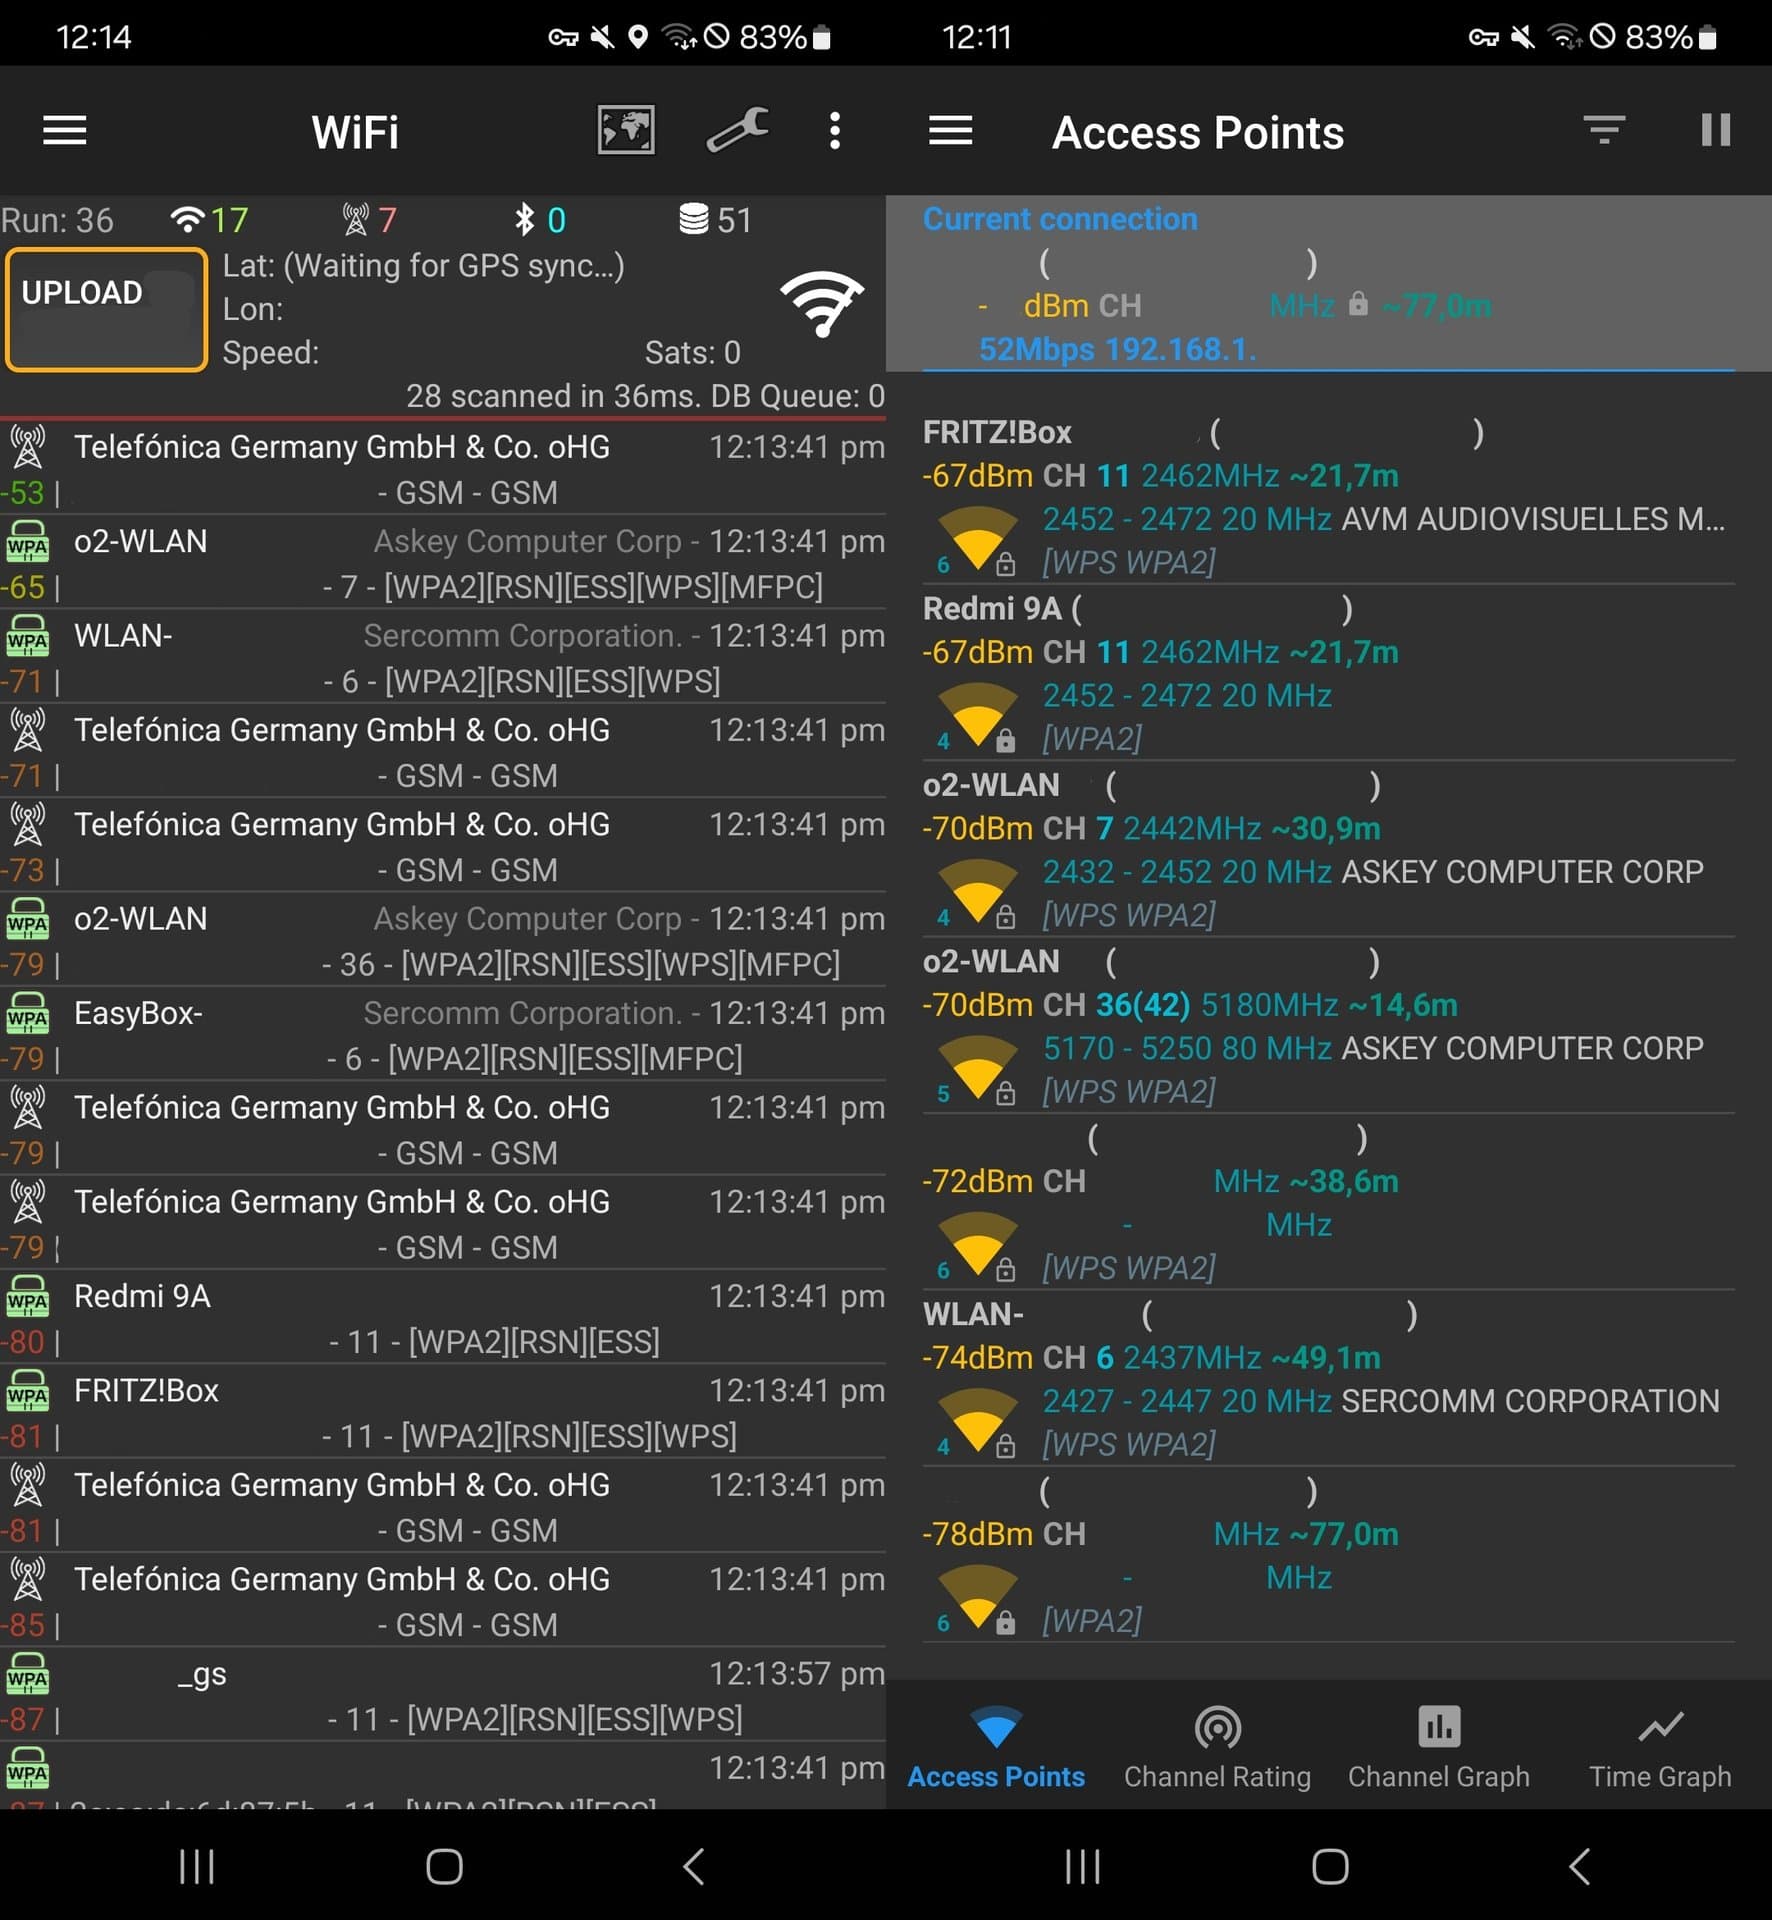
Task: Open the three-dot overflow menu
Action: pyautogui.click(x=834, y=131)
